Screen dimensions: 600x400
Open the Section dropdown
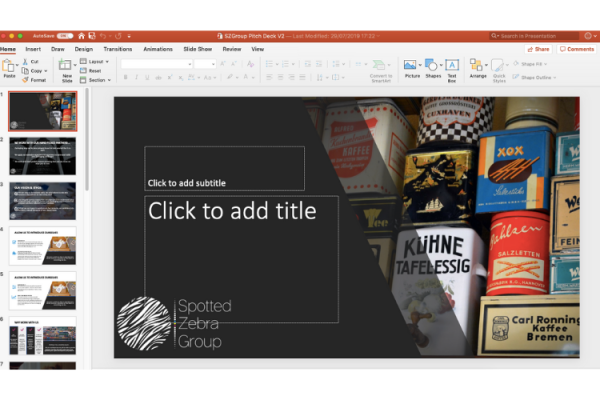point(96,80)
